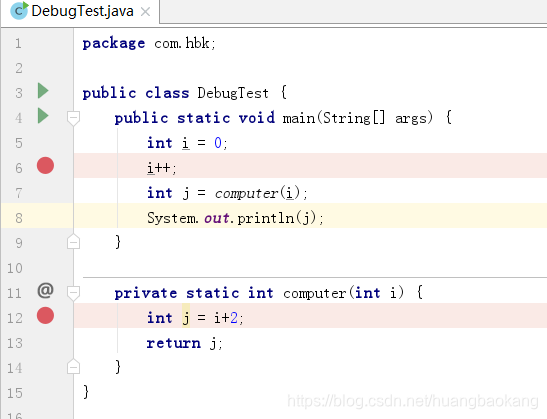547x419 pixels.
Task: Click the com.hbk package name
Action: (x=182, y=43)
